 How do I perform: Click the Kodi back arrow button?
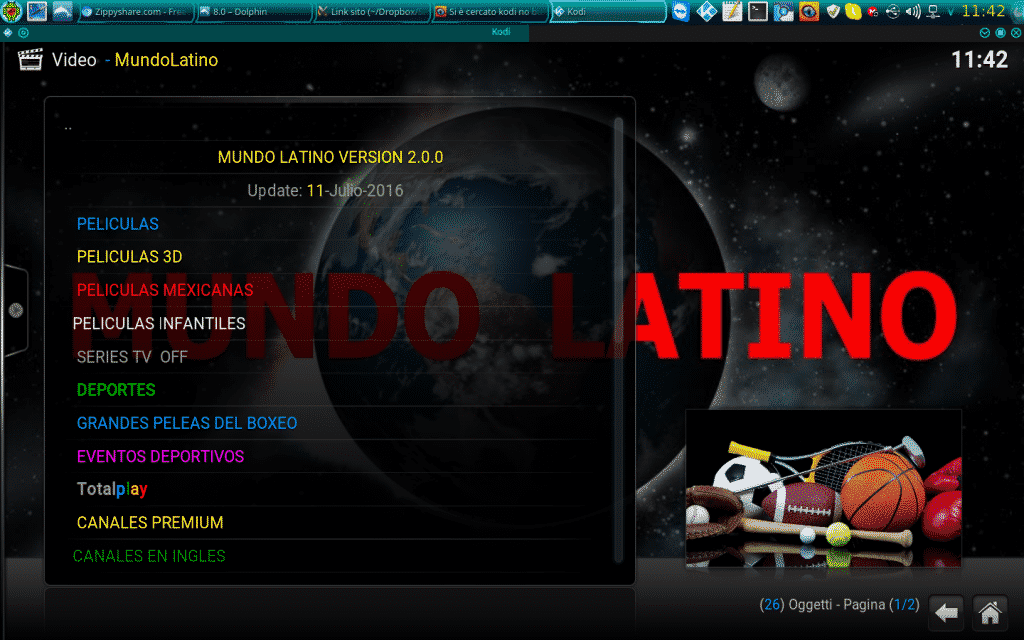[x=946, y=613]
